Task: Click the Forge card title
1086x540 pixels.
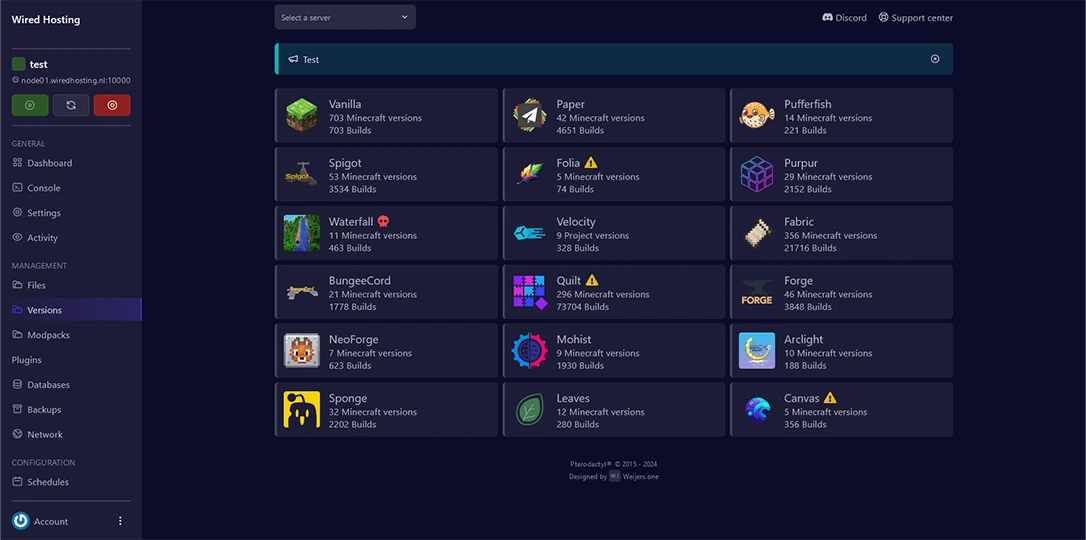Action: [799, 280]
